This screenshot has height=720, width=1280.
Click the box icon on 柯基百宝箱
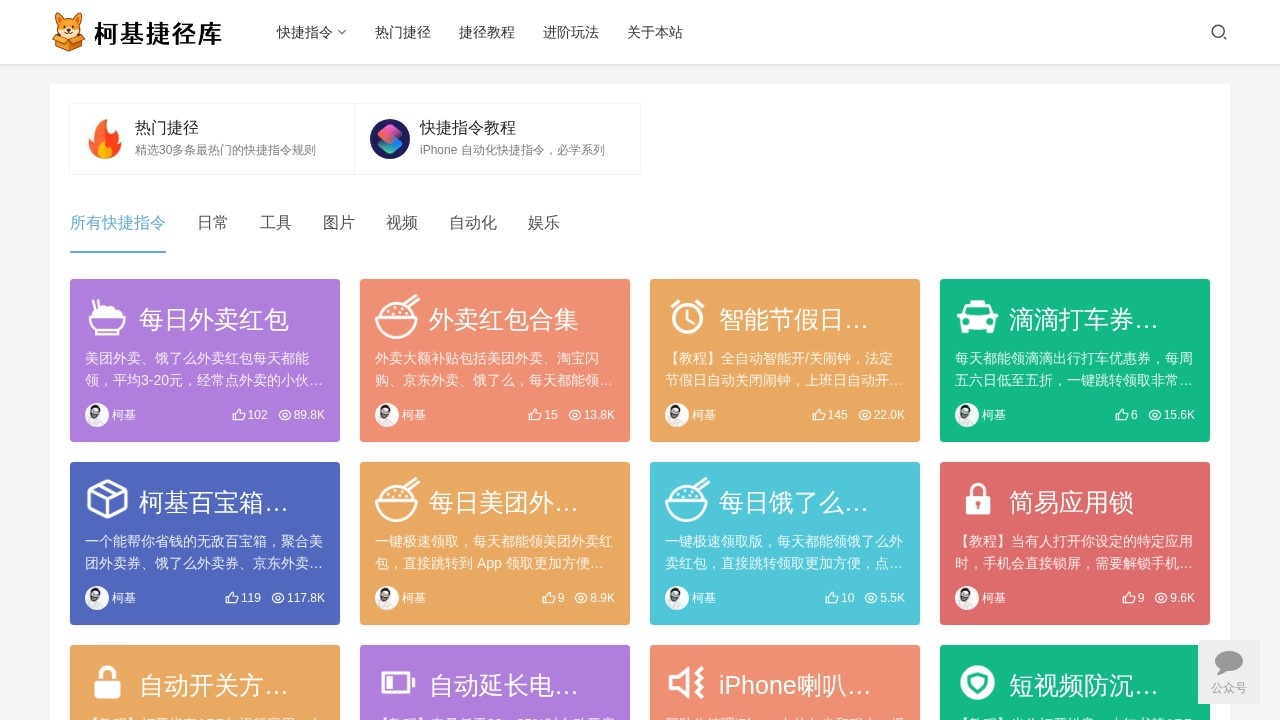tap(107, 500)
